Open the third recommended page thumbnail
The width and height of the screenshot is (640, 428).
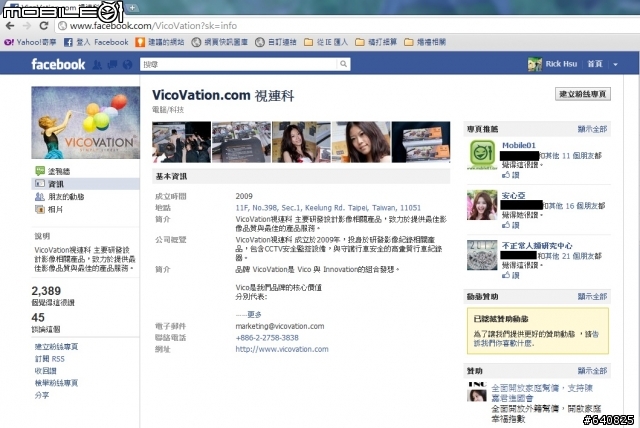(482, 255)
